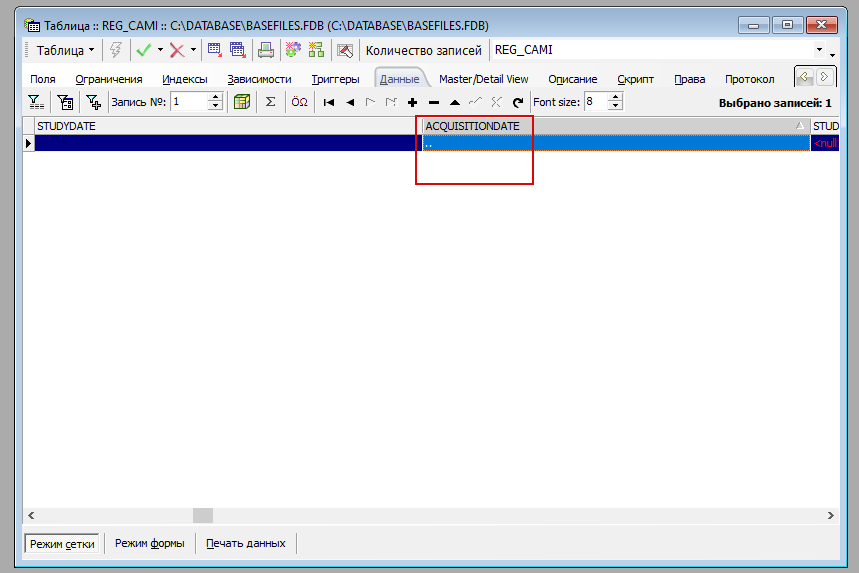Switch to Режим сетки grid mode
This screenshot has width=859, height=573.
coord(62,543)
